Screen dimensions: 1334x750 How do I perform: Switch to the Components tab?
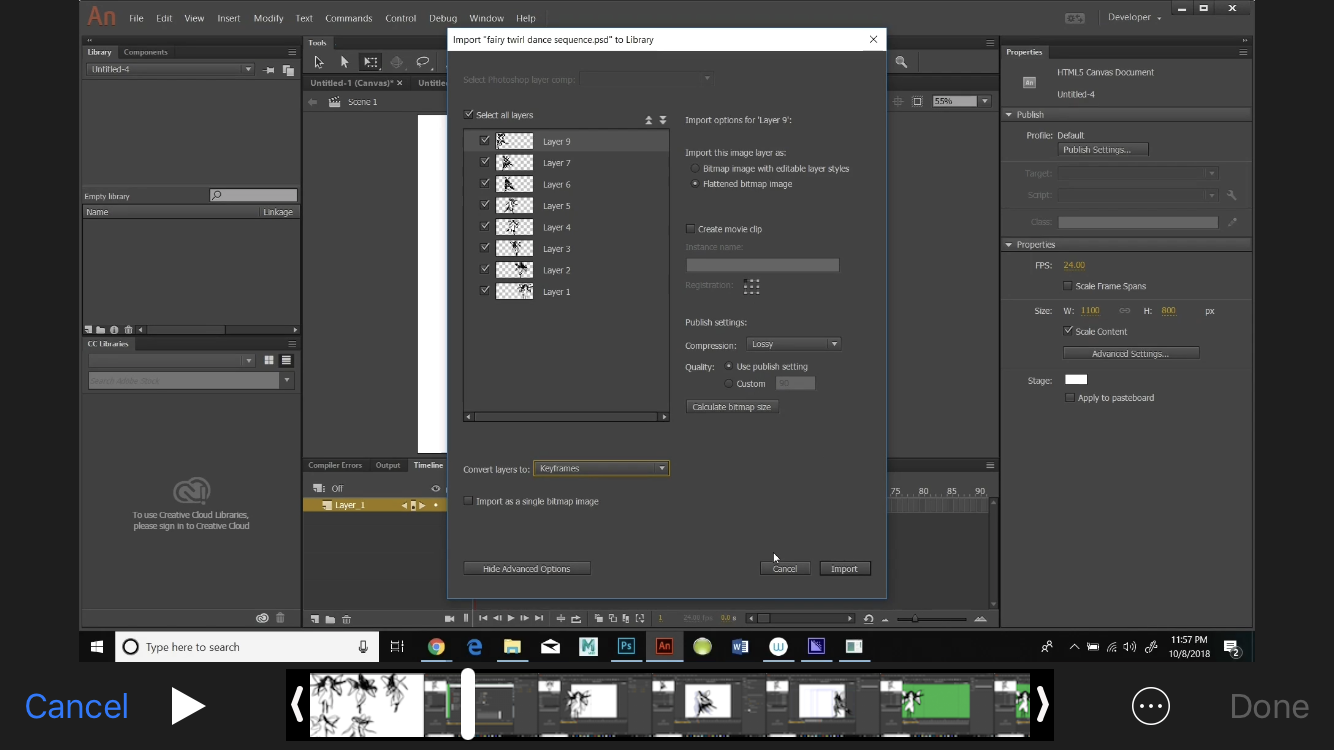145,52
